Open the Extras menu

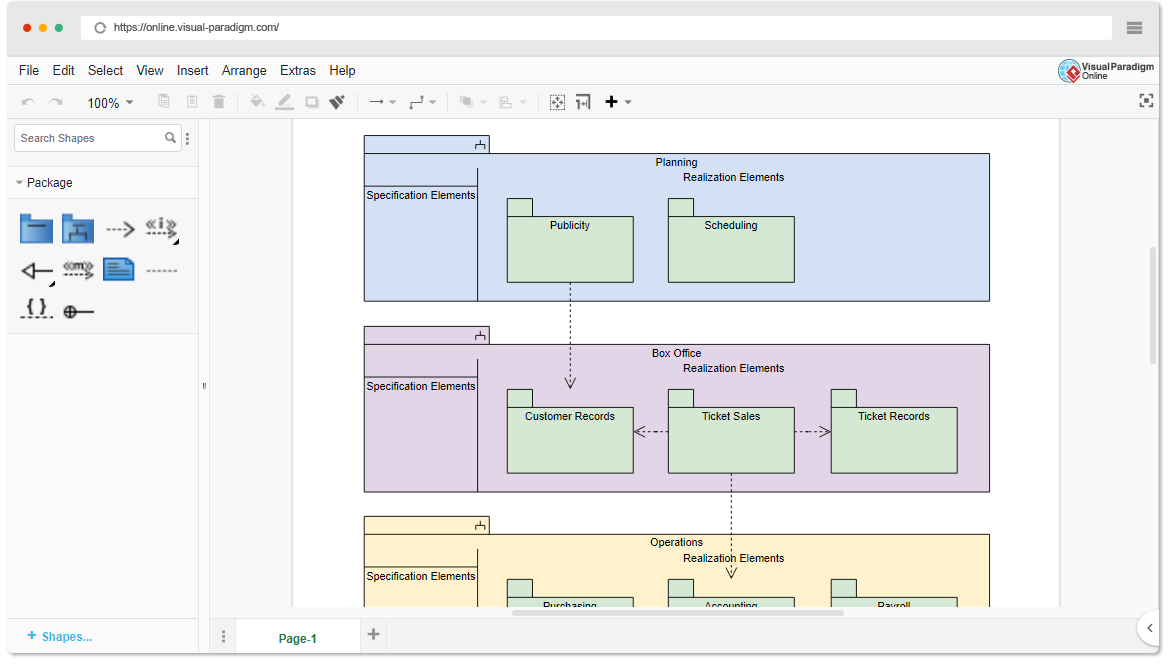point(298,70)
